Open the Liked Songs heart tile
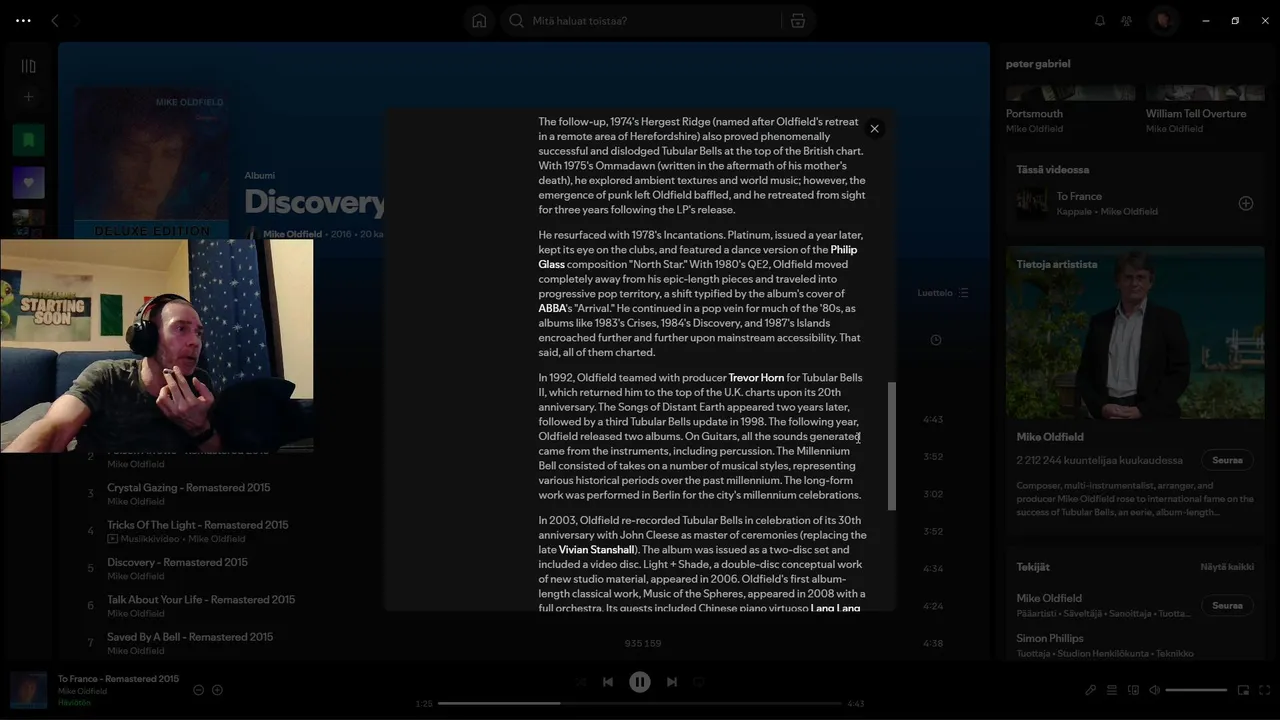Viewport: 1280px width, 720px height. point(28,183)
